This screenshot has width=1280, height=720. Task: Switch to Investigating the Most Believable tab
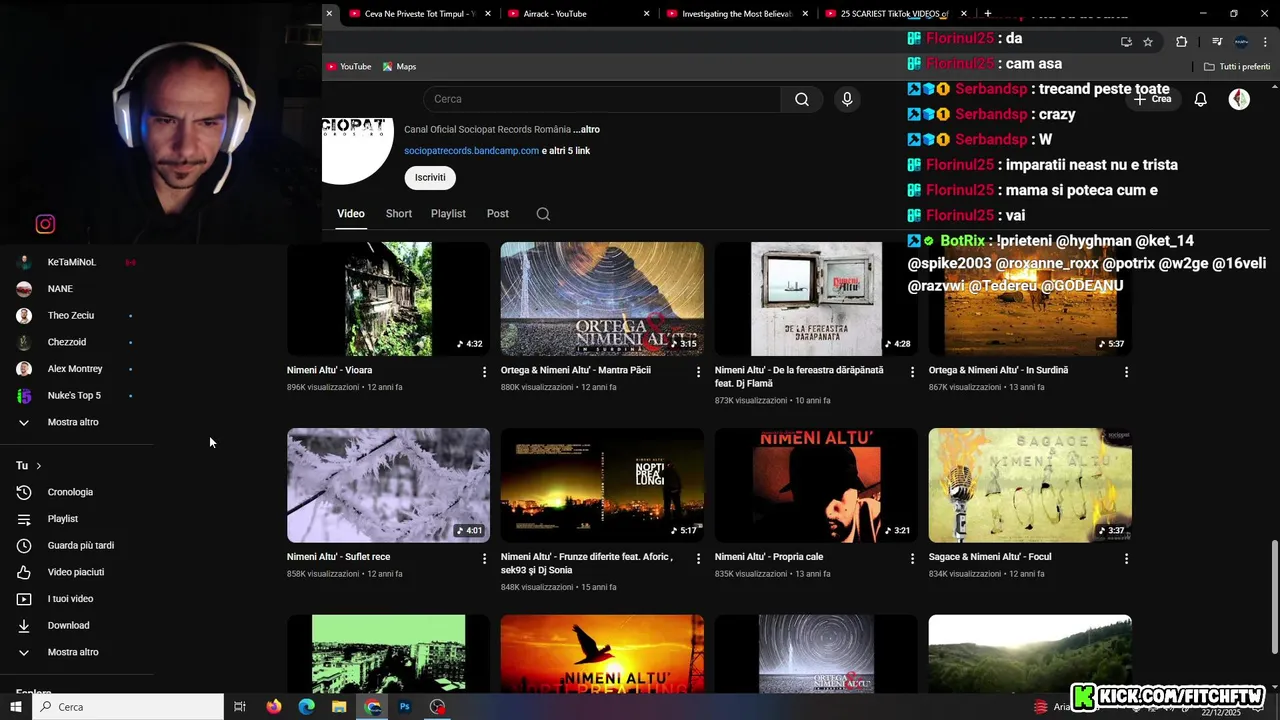point(737,14)
